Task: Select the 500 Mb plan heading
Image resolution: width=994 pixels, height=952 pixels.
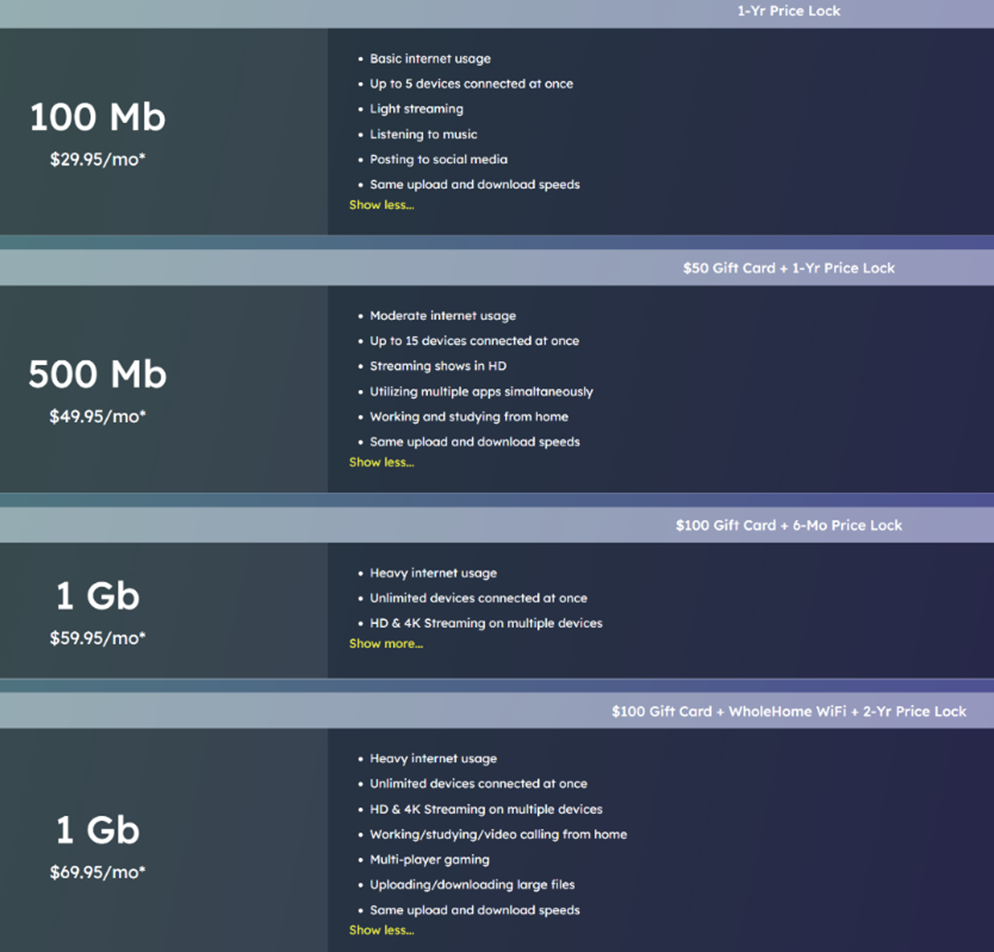Action: coord(98,374)
